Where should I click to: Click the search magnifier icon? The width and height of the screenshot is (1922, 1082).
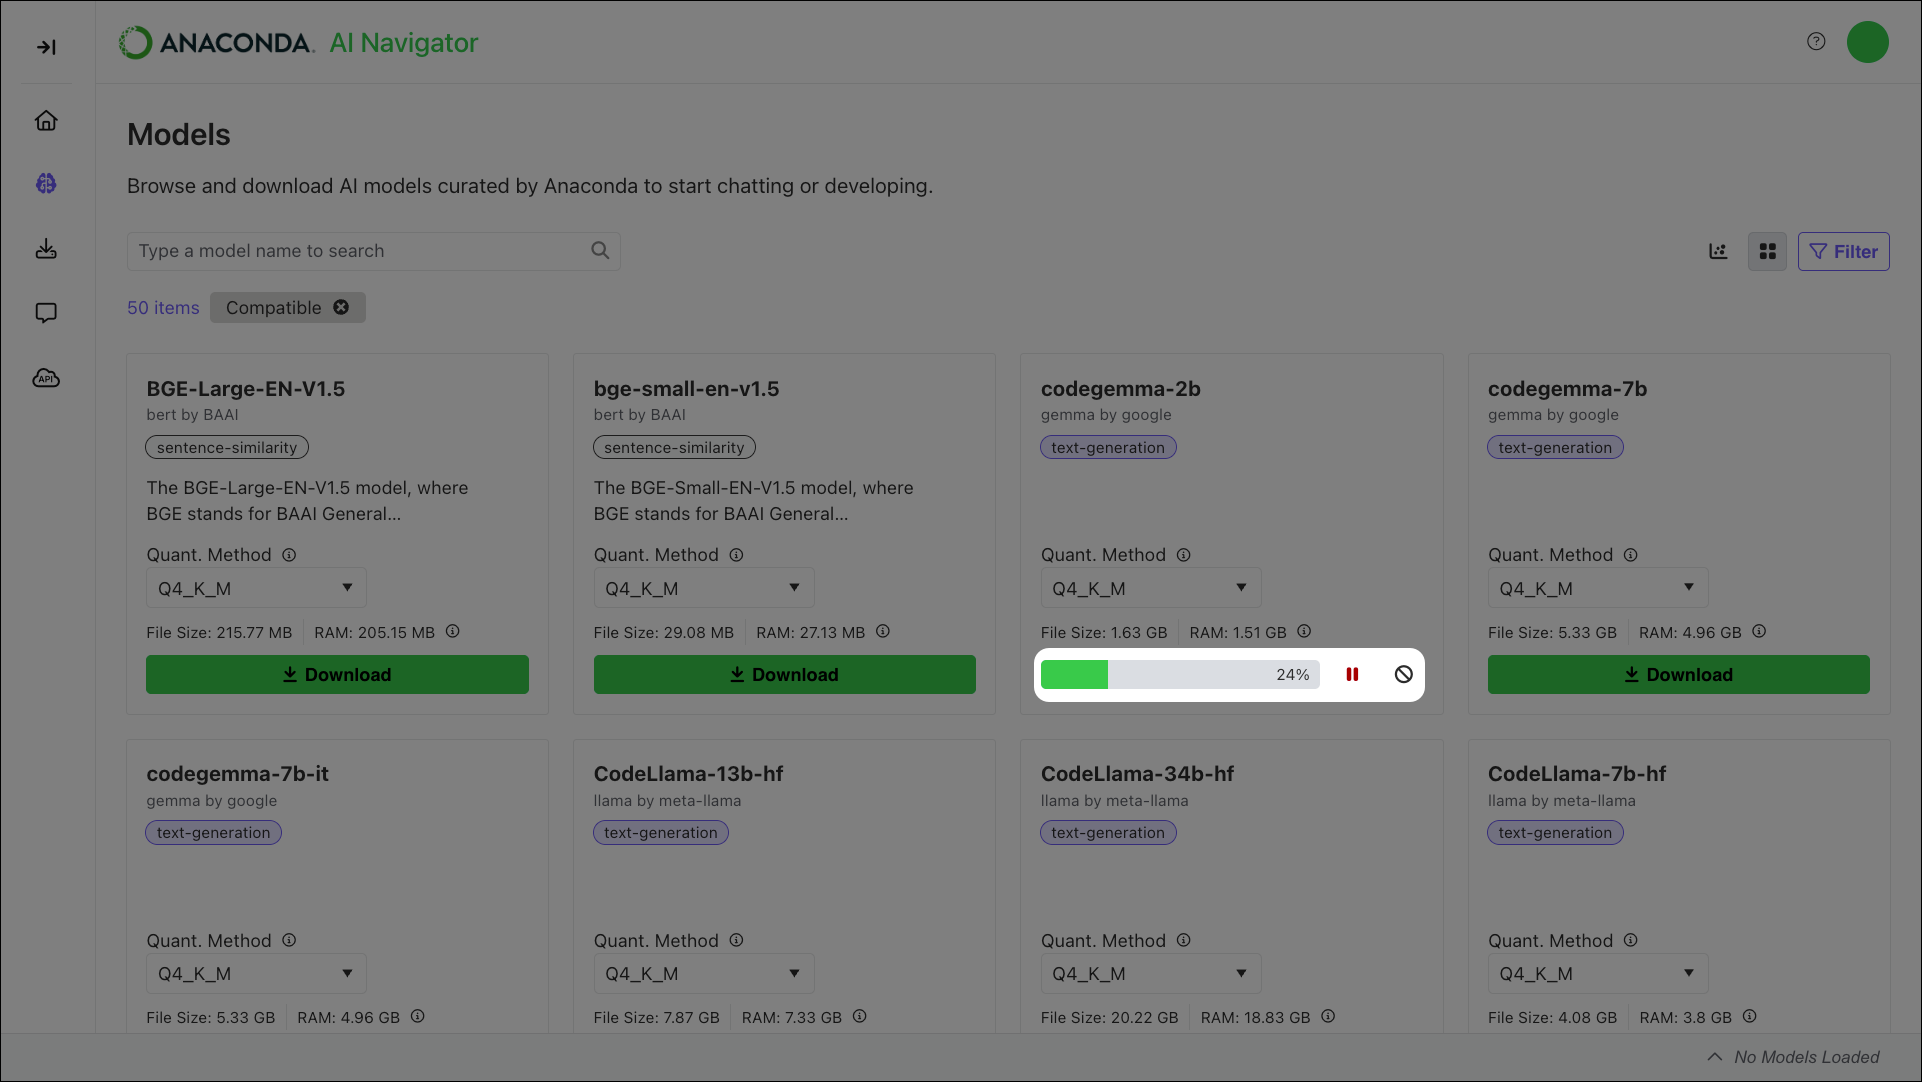(x=600, y=251)
